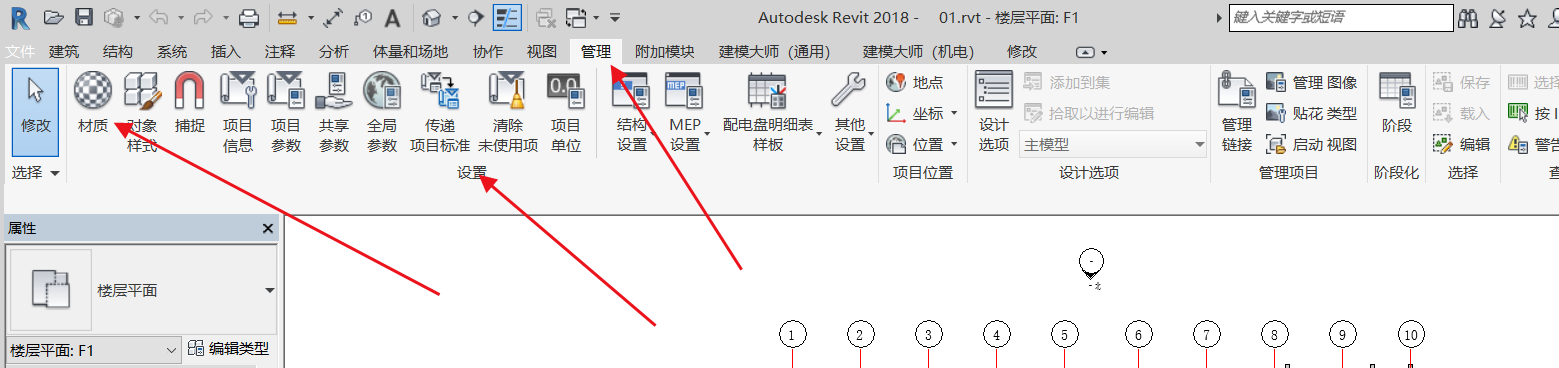Open MEP Settings (MEP设置) dropdown
Screen dimensions: 1559x368
click(x=685, y=112)
